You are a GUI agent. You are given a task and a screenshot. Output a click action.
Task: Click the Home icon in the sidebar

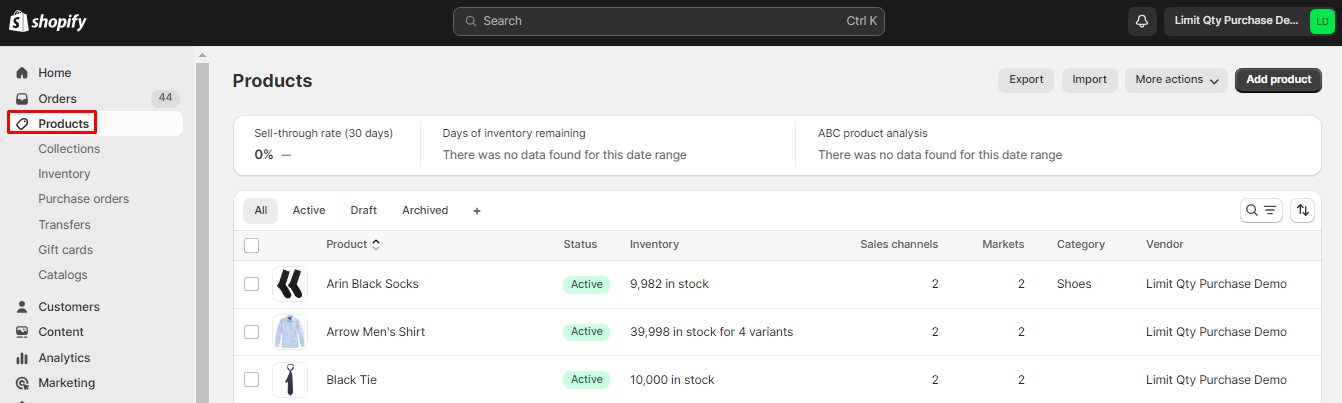pyautogui.click(x=22, y=73)
